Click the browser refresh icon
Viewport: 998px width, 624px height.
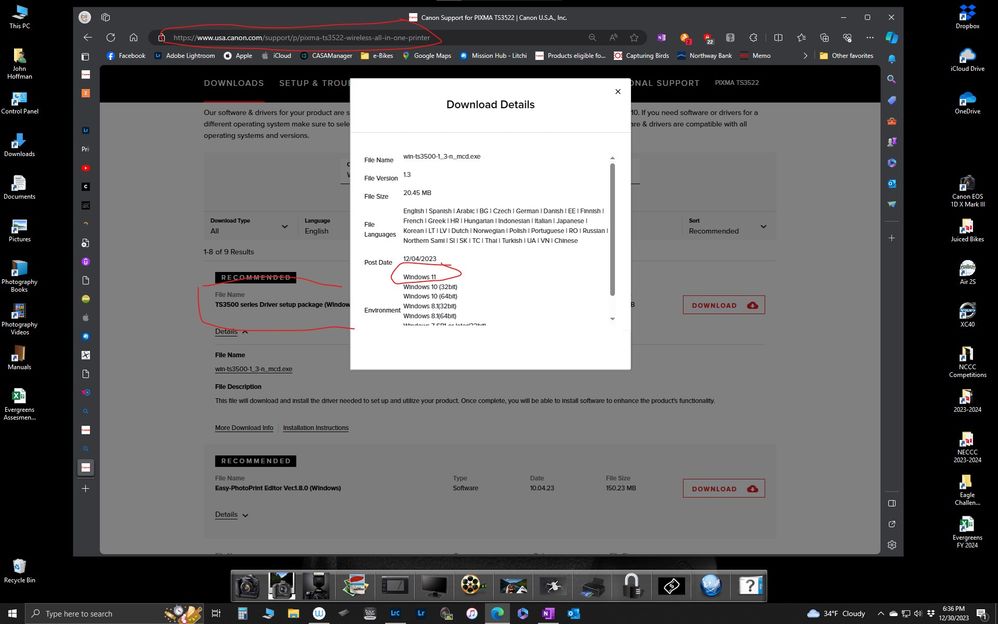pos(110,37)
